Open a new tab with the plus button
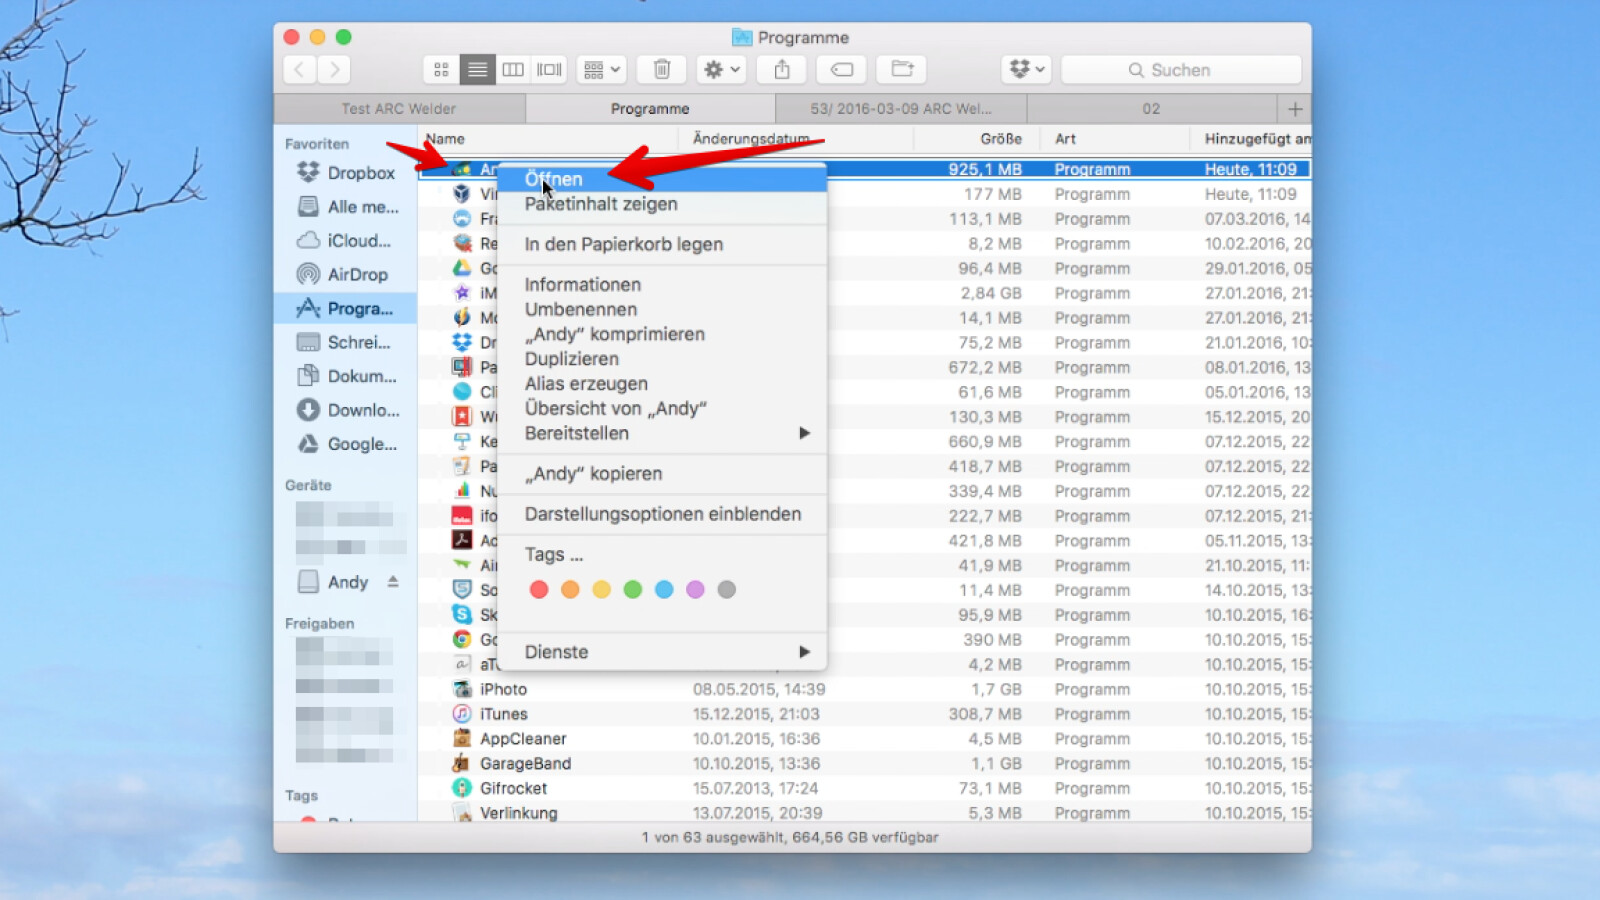Viewport: 1600px width, 900px height. coord(1295,108)
